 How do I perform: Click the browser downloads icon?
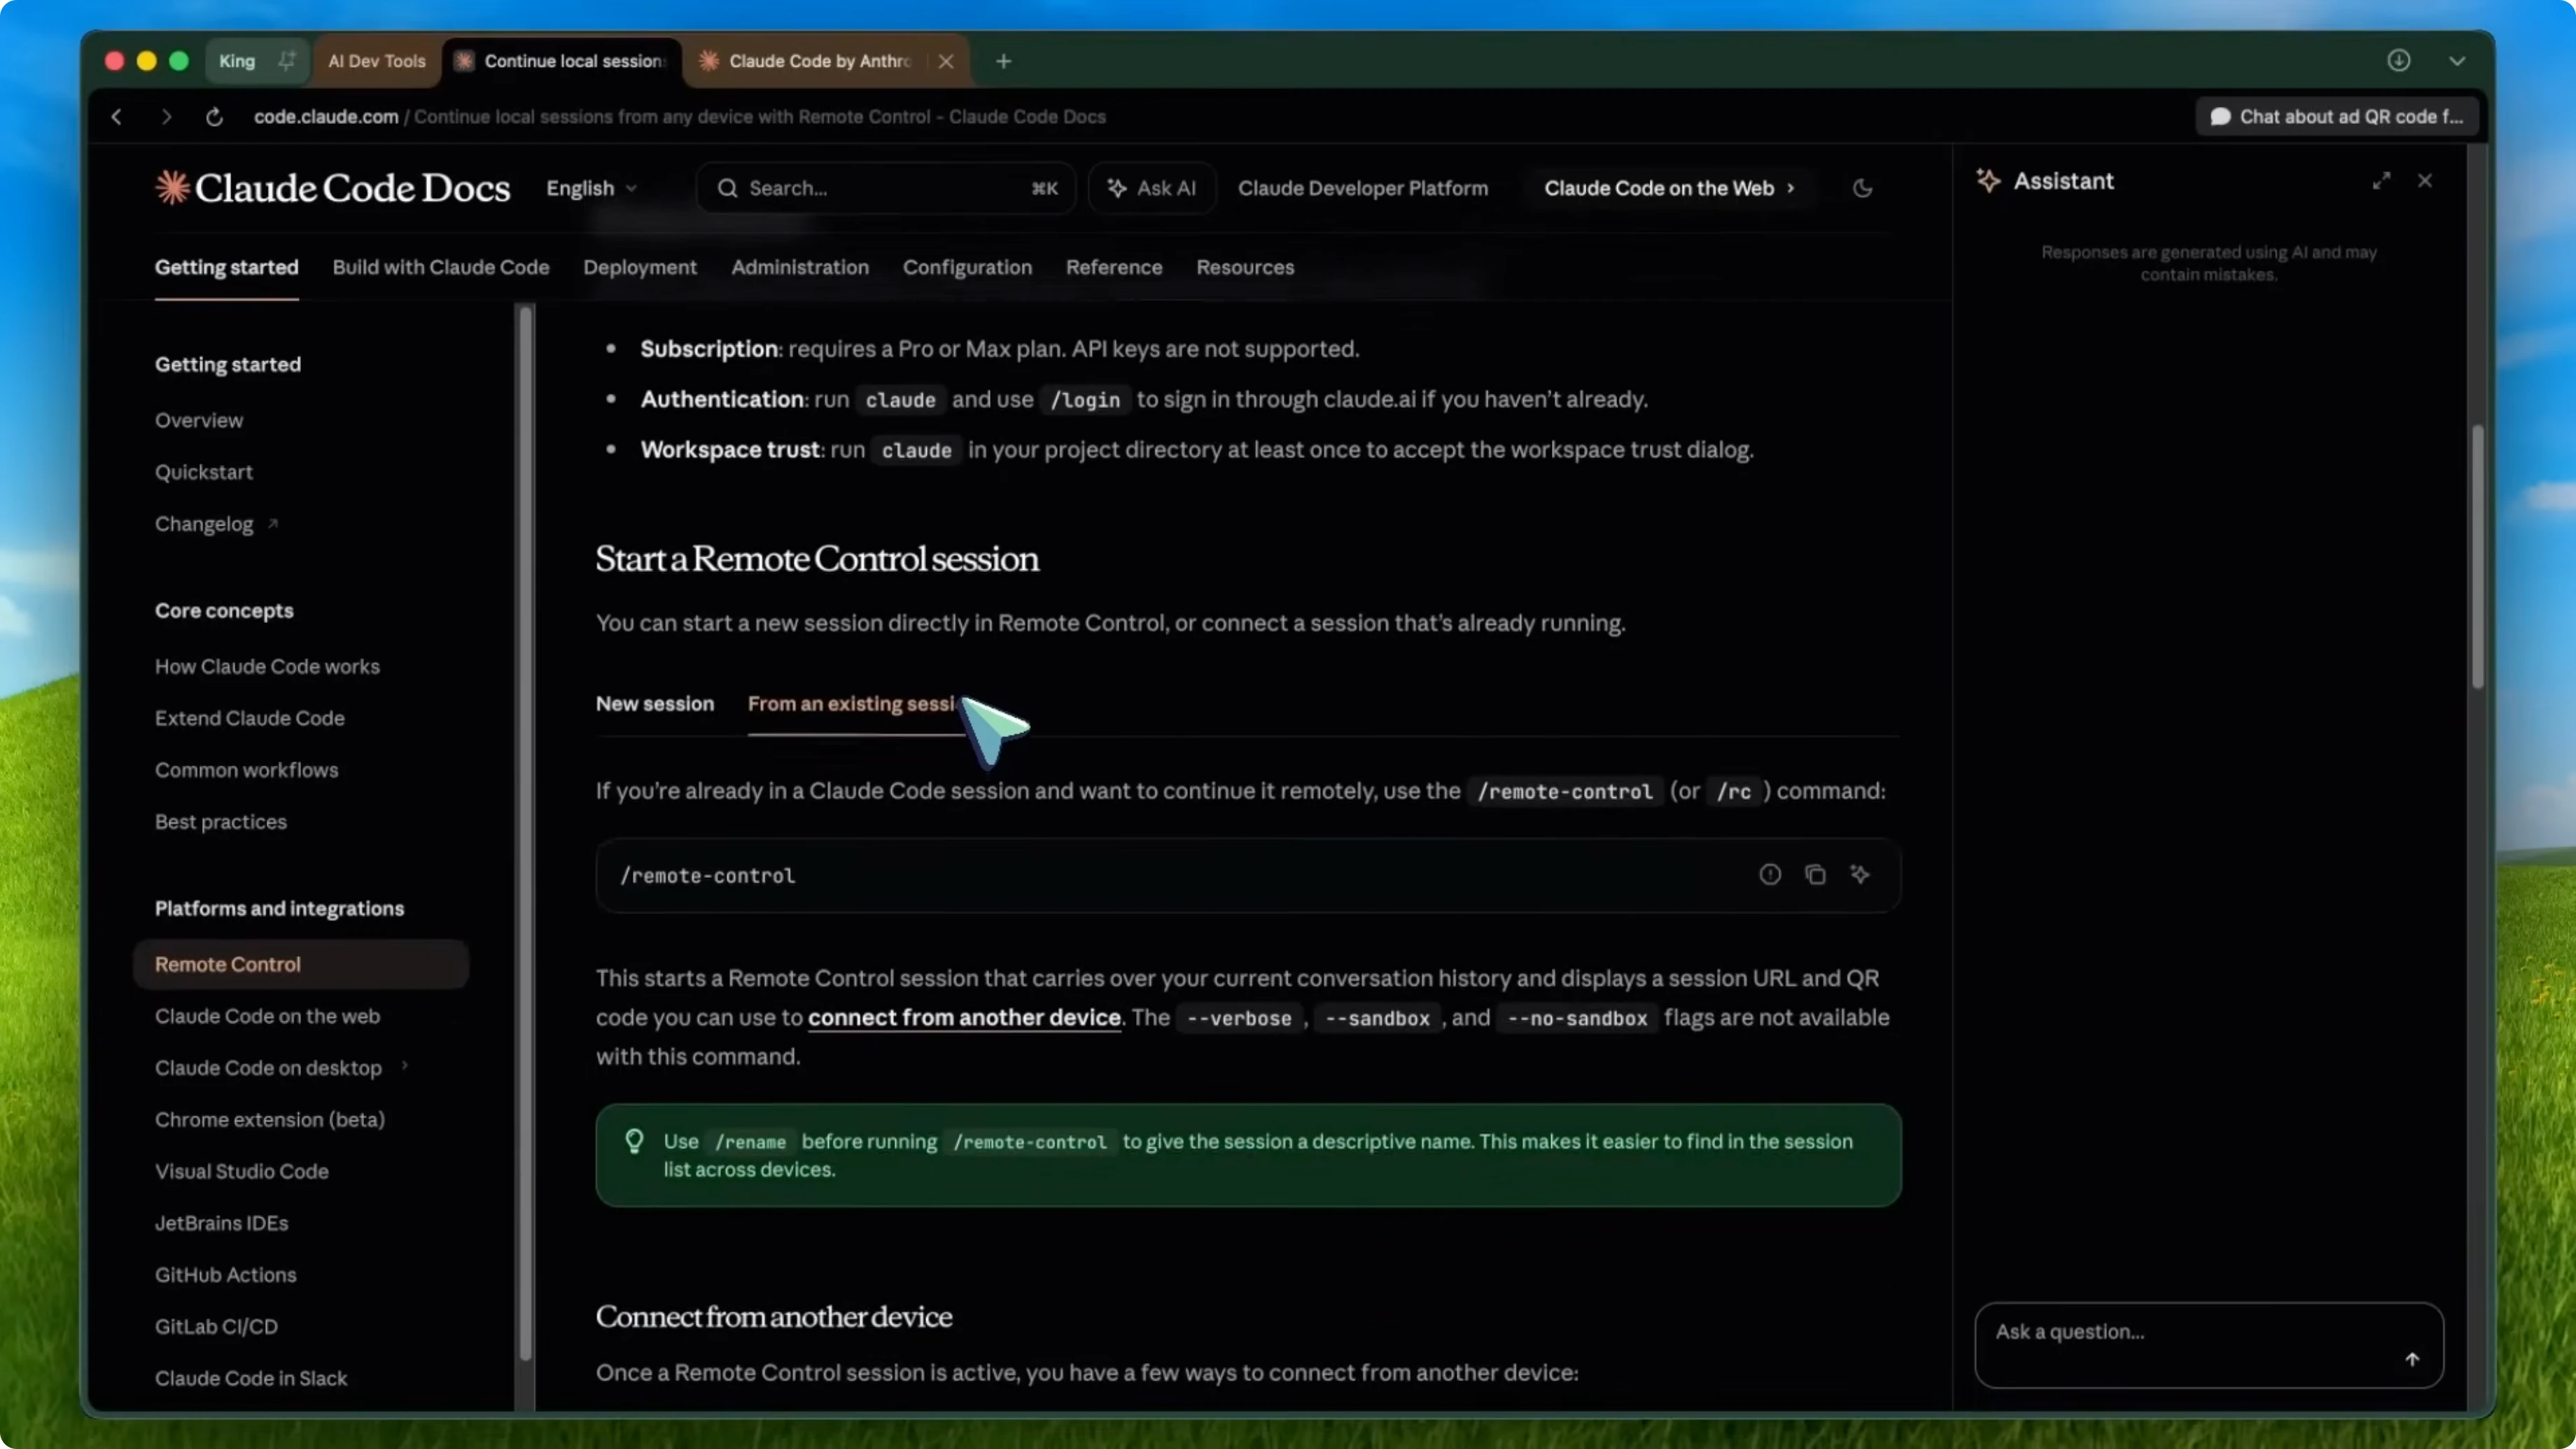(2399, 61)
